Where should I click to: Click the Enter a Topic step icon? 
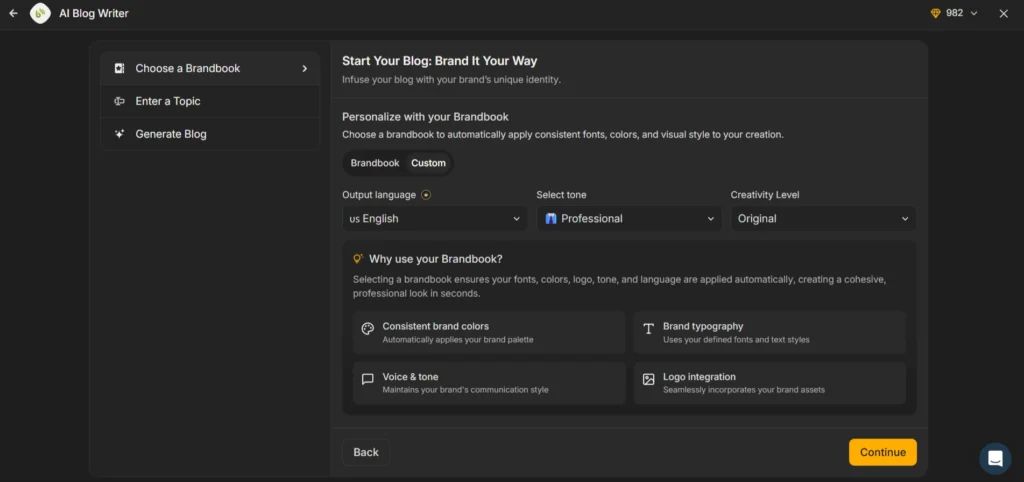(x=120, y=101)
